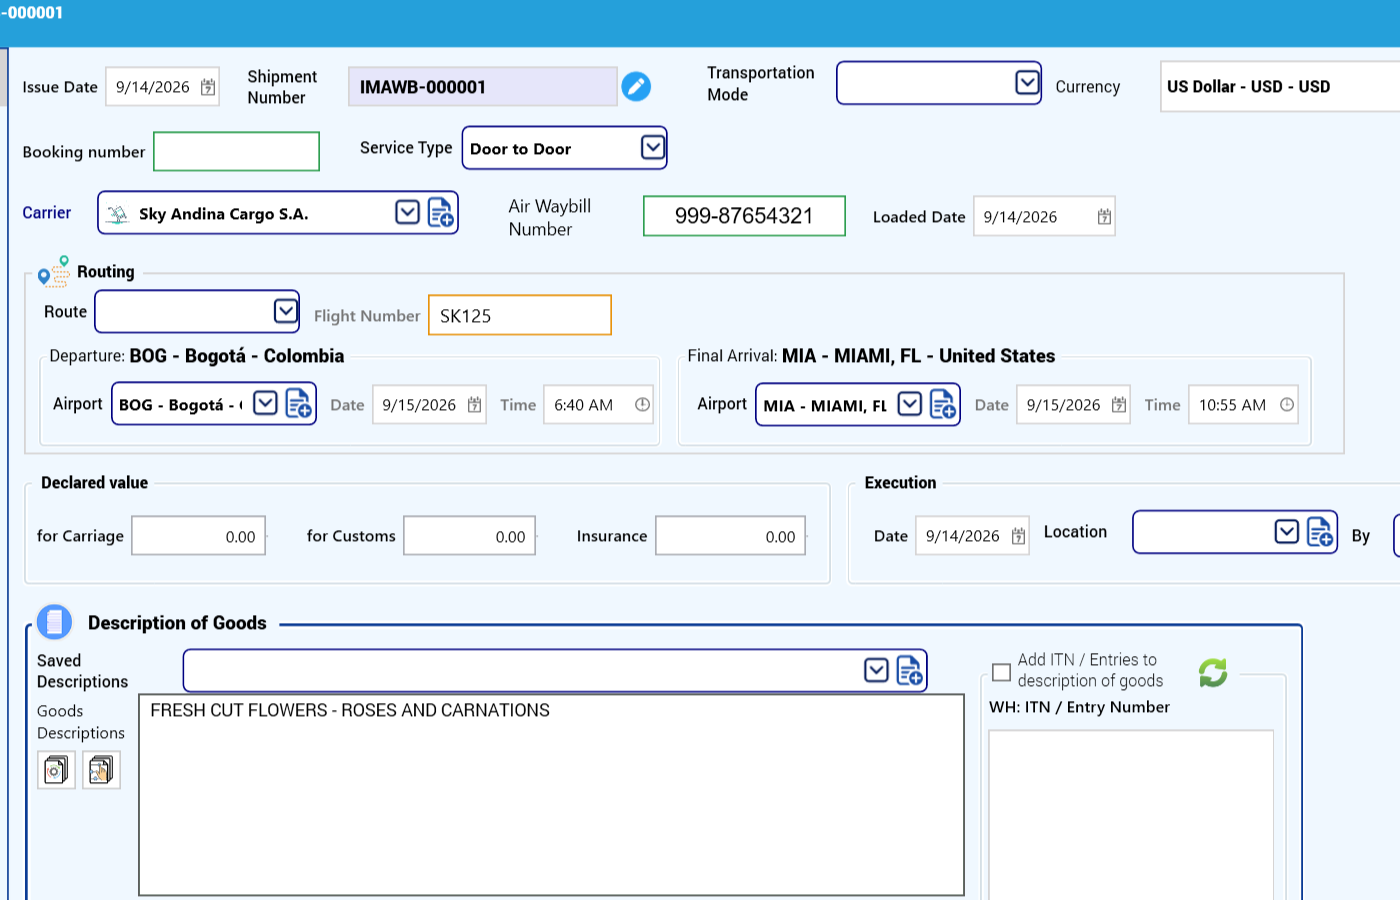Expand the arrival Airport MIA dropdown
Image resolution: width=1400 pixels, height=900 pixels.
pos(909,404)
